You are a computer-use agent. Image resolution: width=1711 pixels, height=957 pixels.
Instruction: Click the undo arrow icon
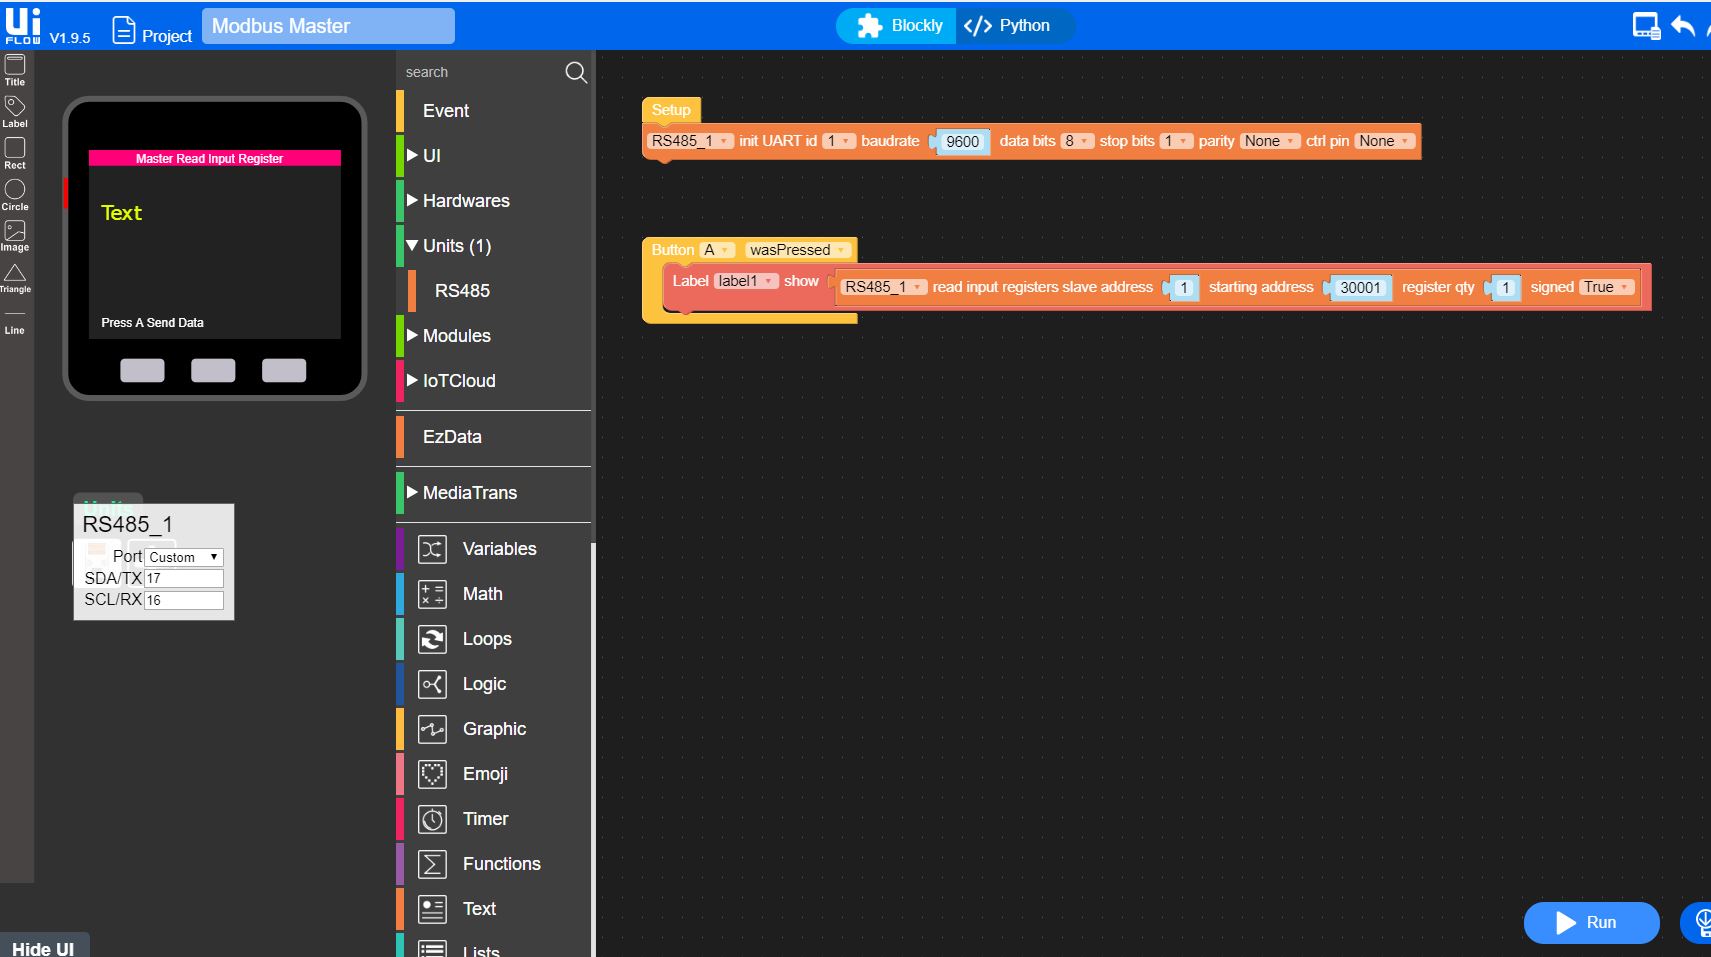[x=1683, y=26]
